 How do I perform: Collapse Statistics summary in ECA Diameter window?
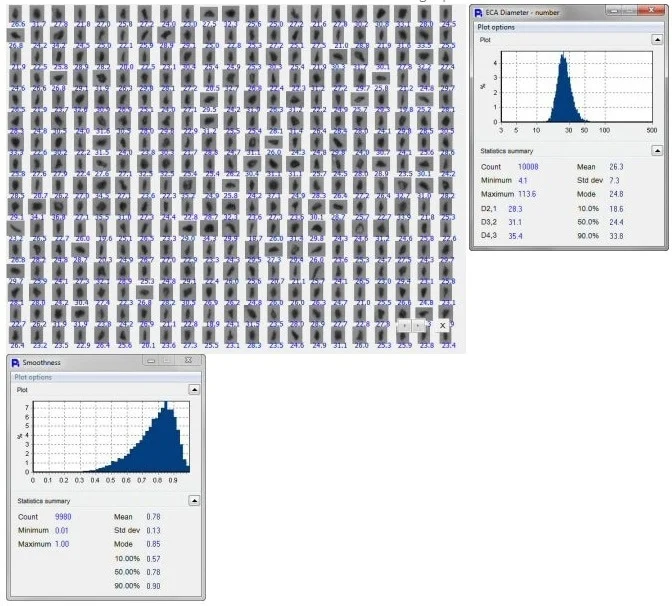click(x=656, y=150)
